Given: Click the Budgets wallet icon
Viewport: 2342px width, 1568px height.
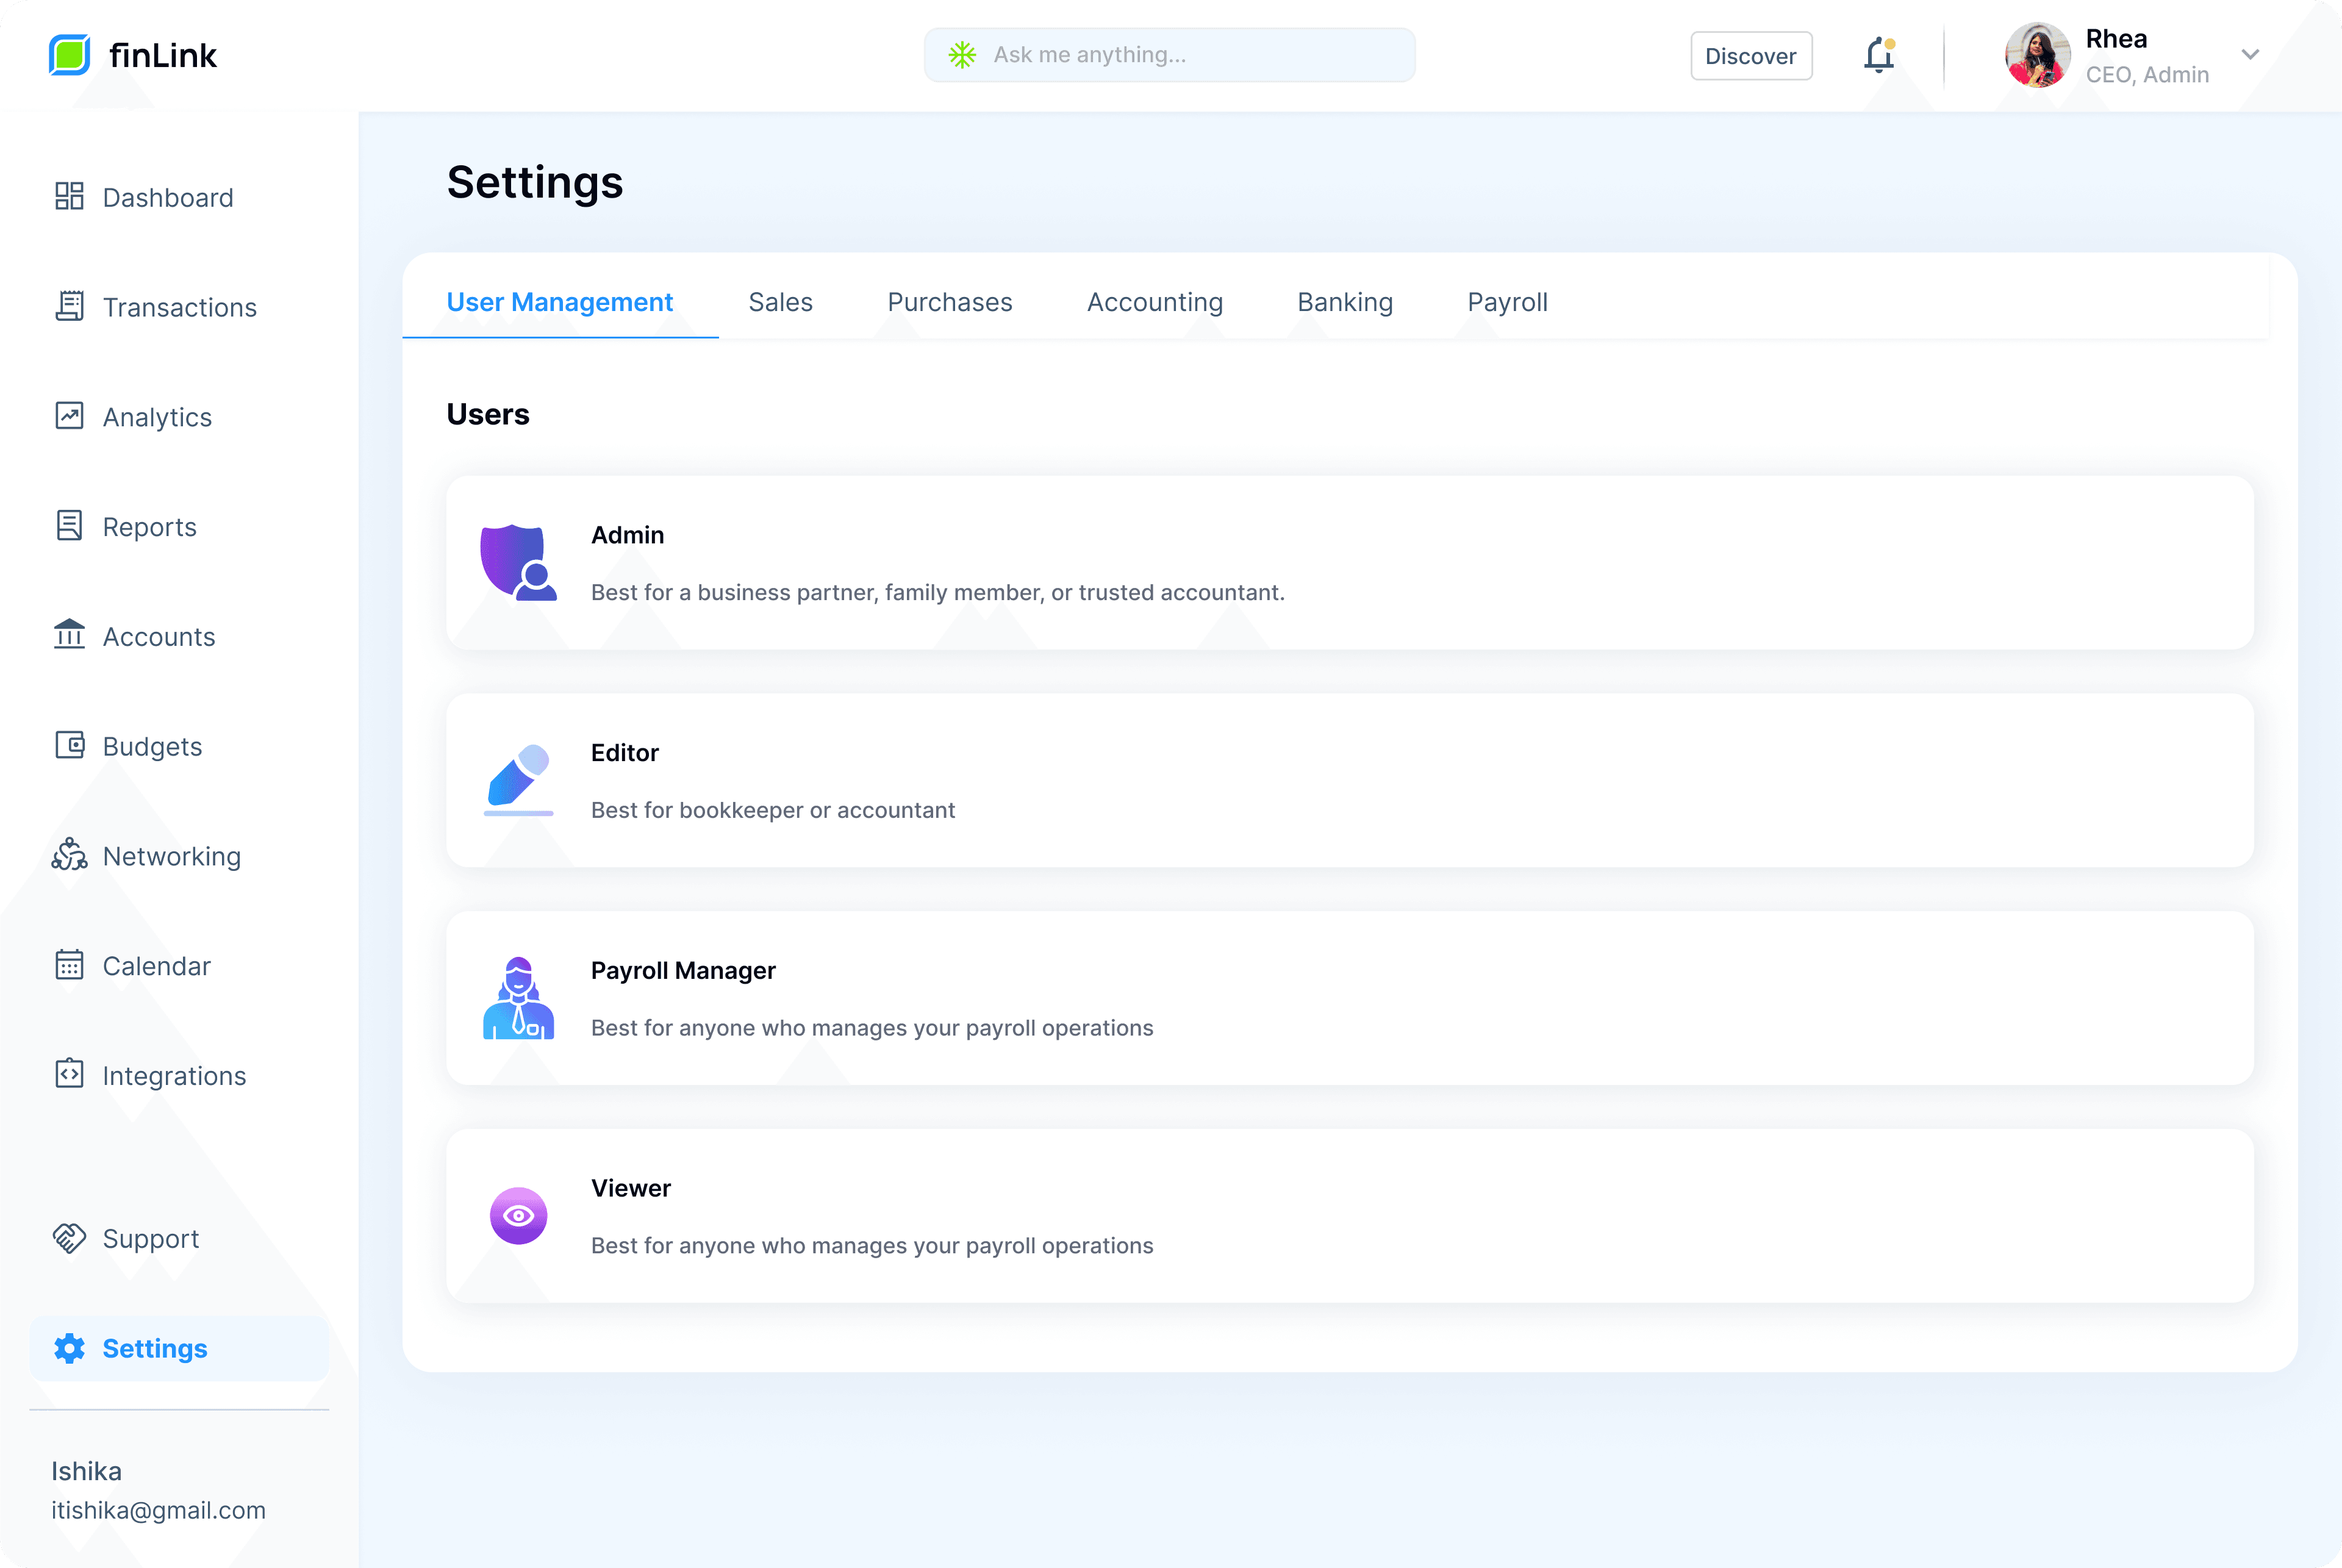Looking at the screenshot, I should [69, 745].
